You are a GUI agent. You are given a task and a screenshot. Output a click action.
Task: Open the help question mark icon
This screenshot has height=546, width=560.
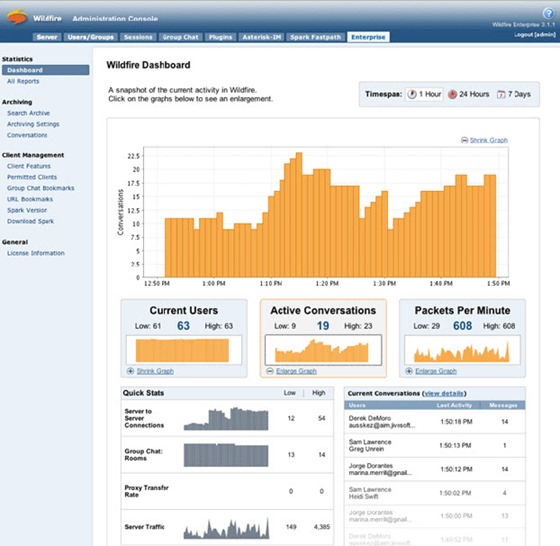pyautogui.click(x=548, y=13)
